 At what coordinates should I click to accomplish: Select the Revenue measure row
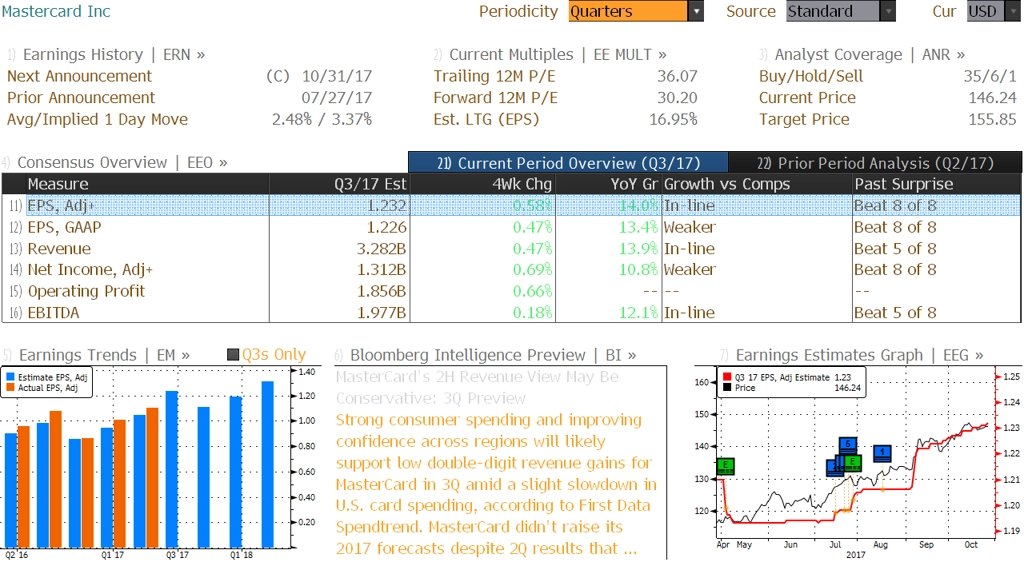click(x=511, y=249)
